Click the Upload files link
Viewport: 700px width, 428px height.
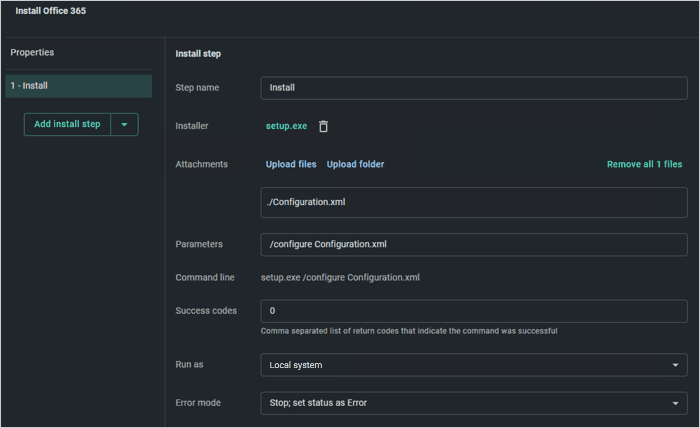pyautogui.click(x=291, y=164)
